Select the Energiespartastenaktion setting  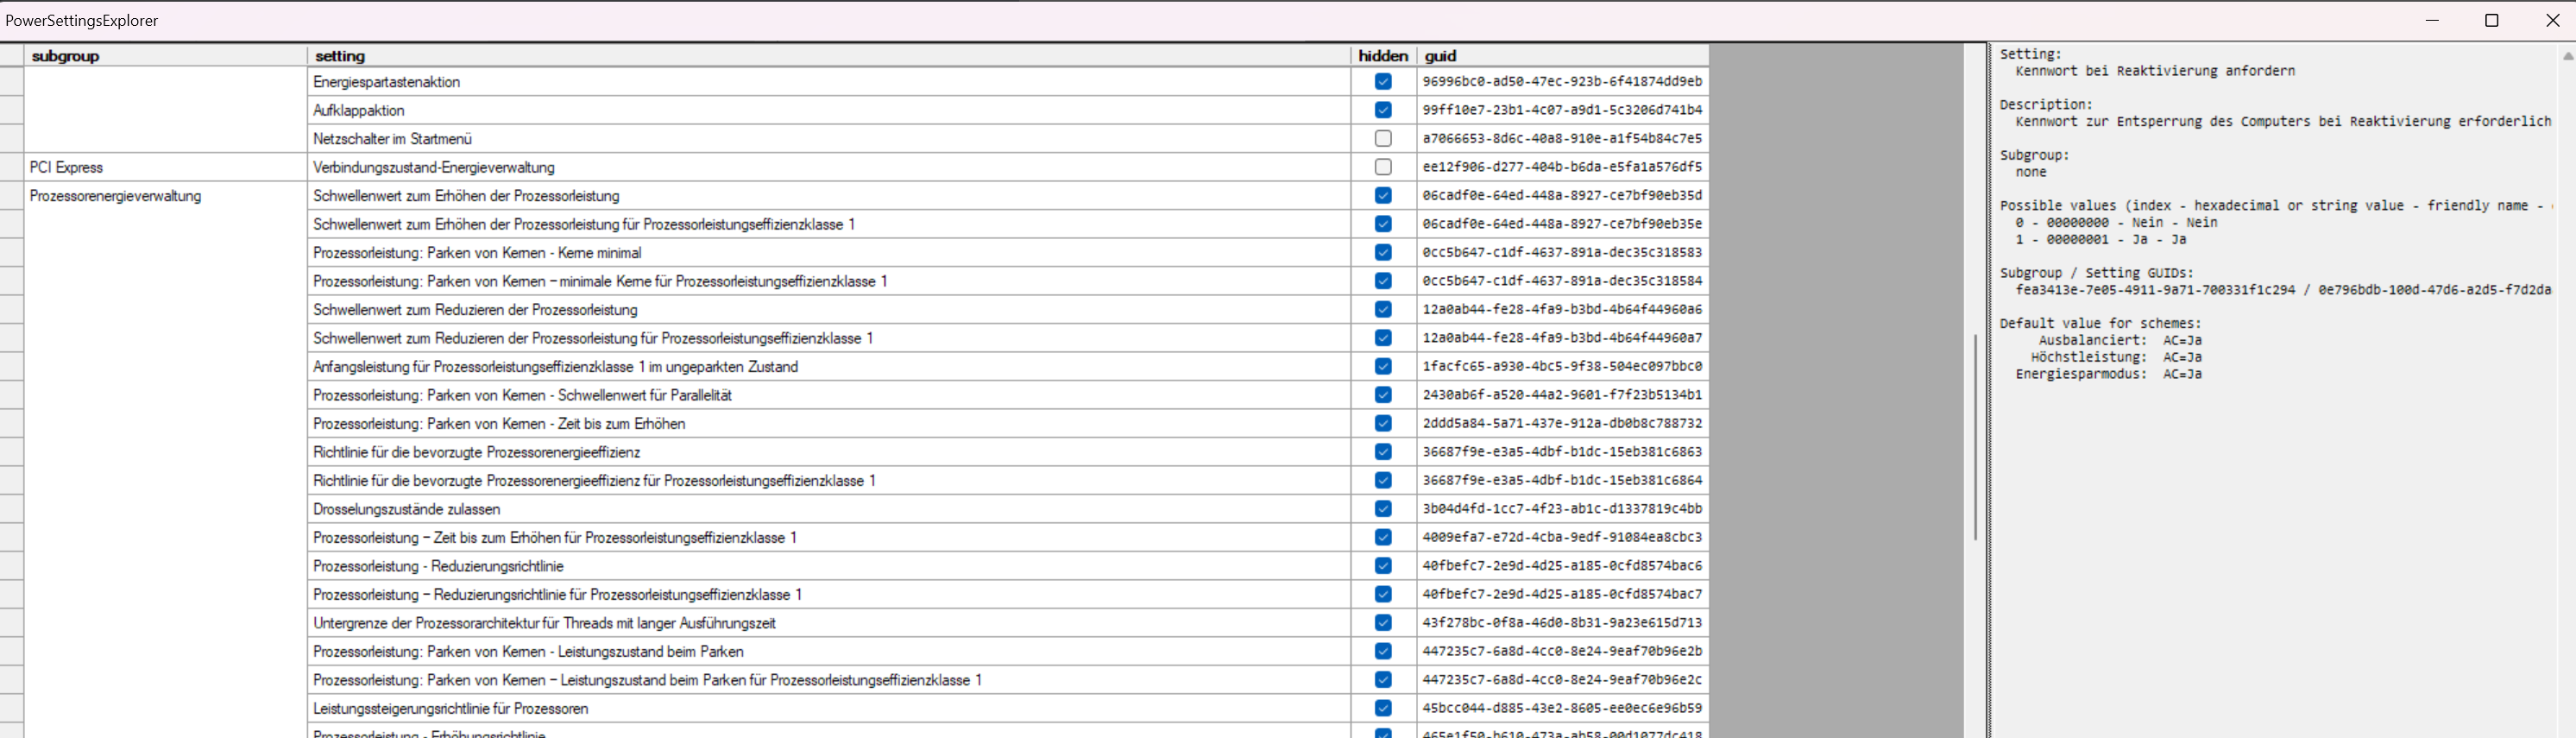(829, 82)
